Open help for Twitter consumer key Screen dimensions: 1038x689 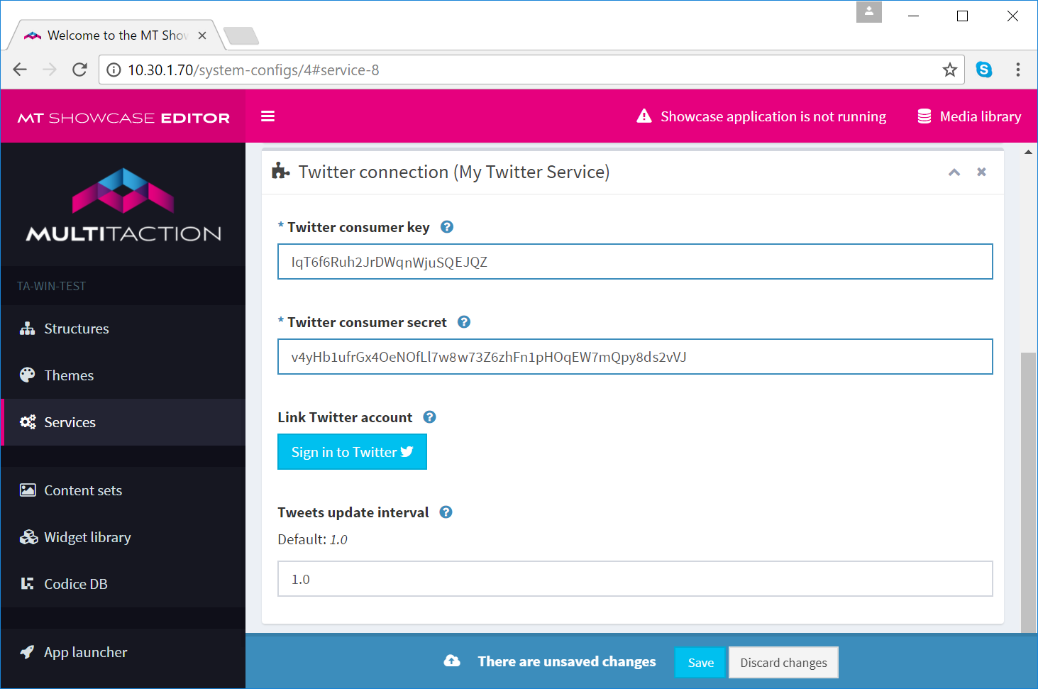coord(447,226)
